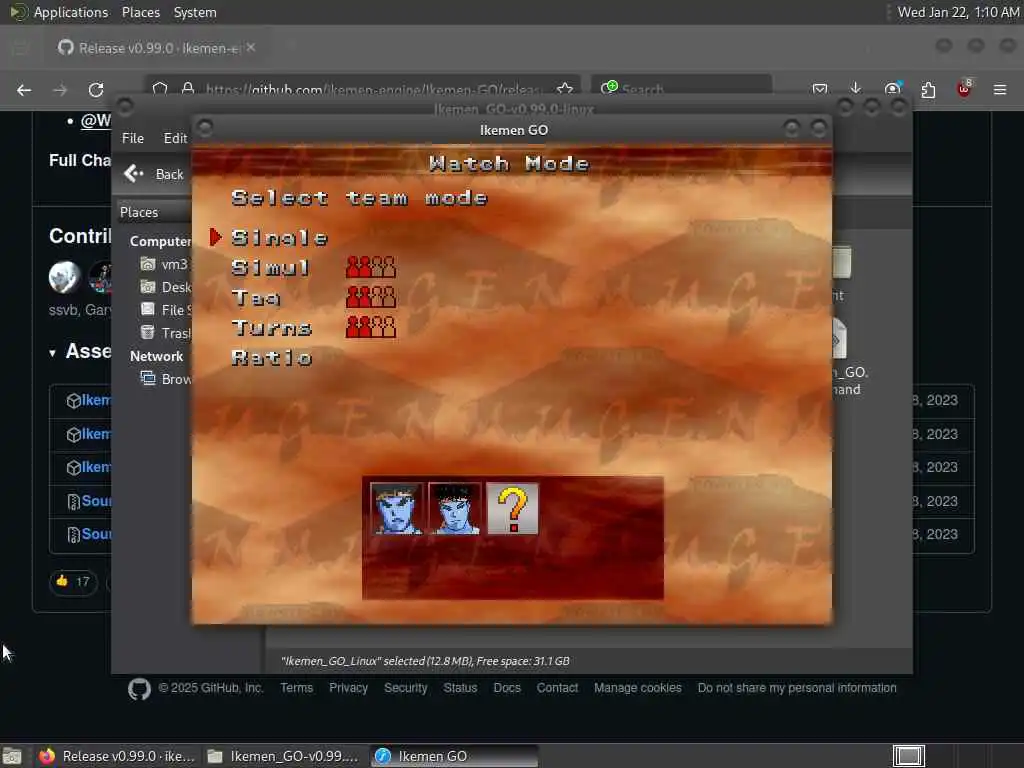Bookmark page with star icon
1024x768 pixels.
(565, 89)
